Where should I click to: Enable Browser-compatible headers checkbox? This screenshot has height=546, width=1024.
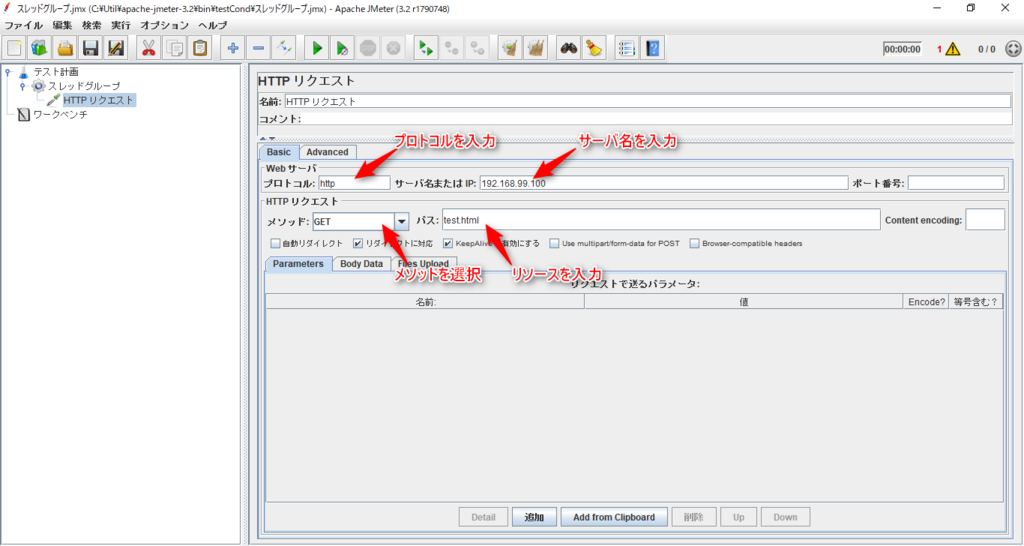pyautogui.click(x=695, y=244)
